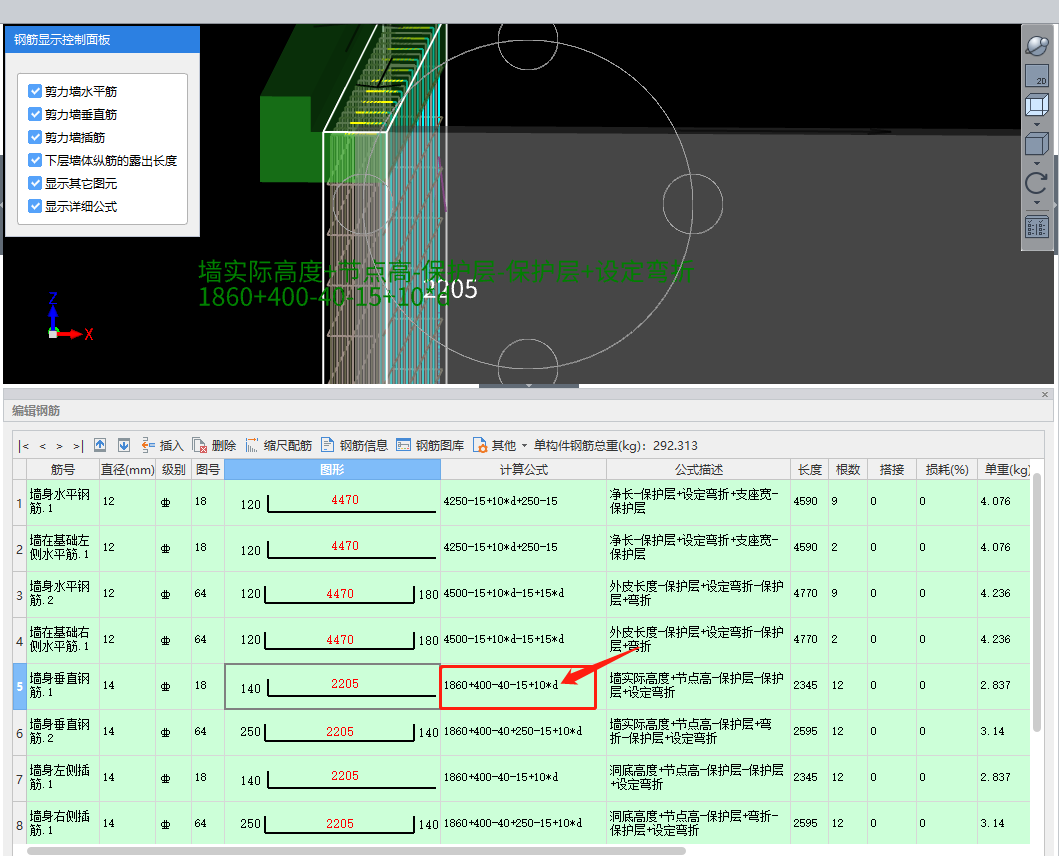Click 墙身垂直钢筋.2 name cell
Viewport: 1059px width, 856px height.
(x=63, y=732)
